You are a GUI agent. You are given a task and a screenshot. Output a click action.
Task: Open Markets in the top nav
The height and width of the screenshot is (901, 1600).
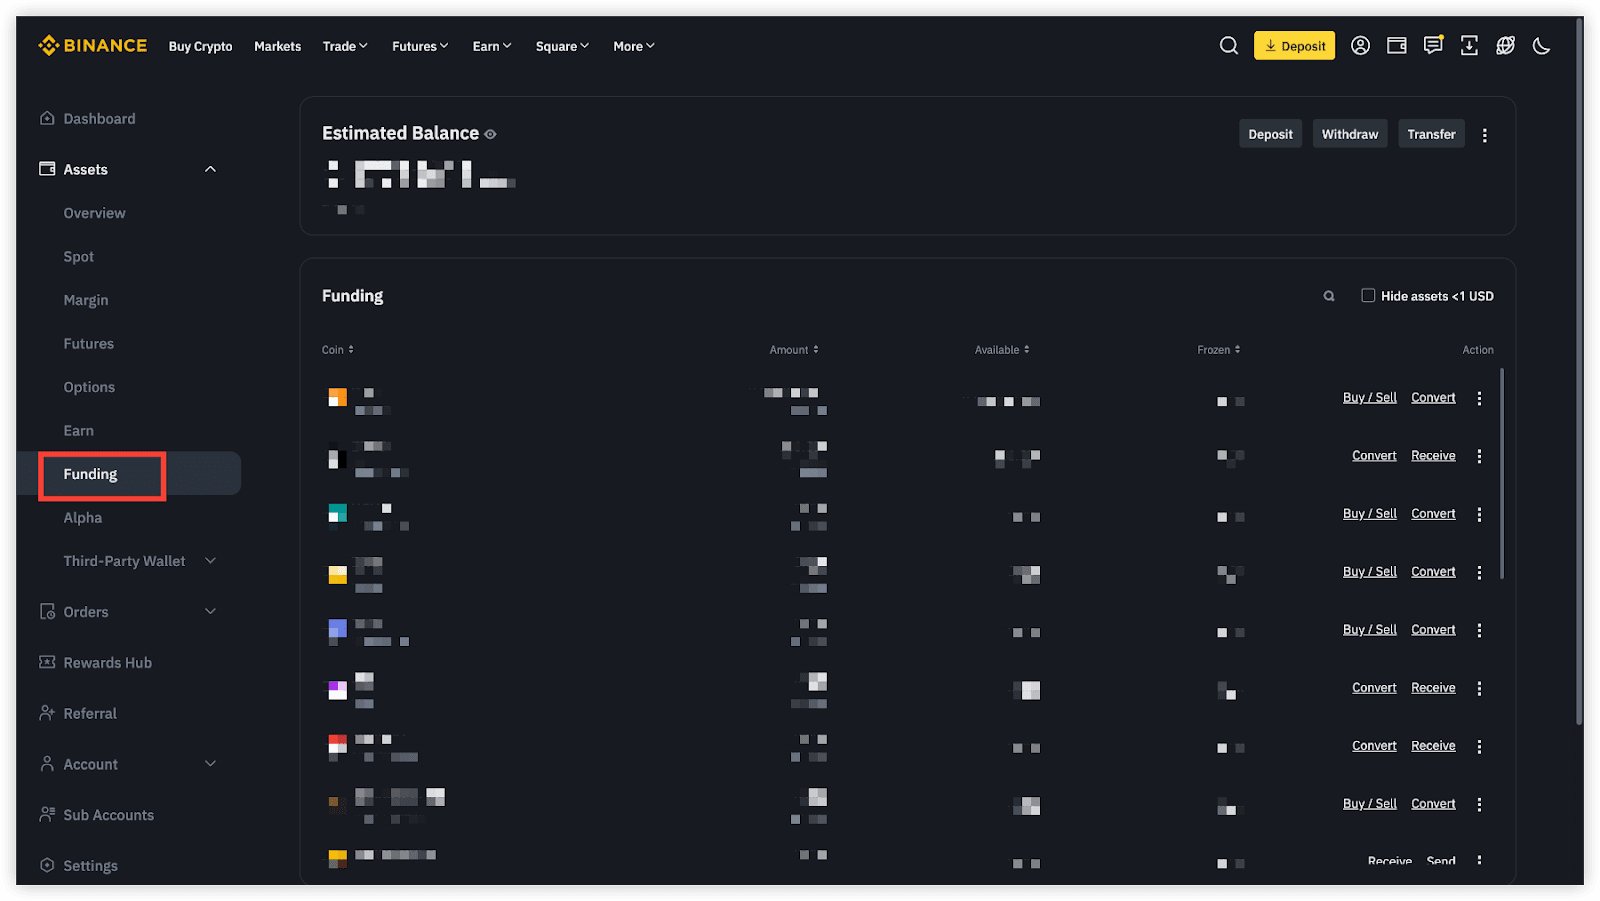click(277, 46)
